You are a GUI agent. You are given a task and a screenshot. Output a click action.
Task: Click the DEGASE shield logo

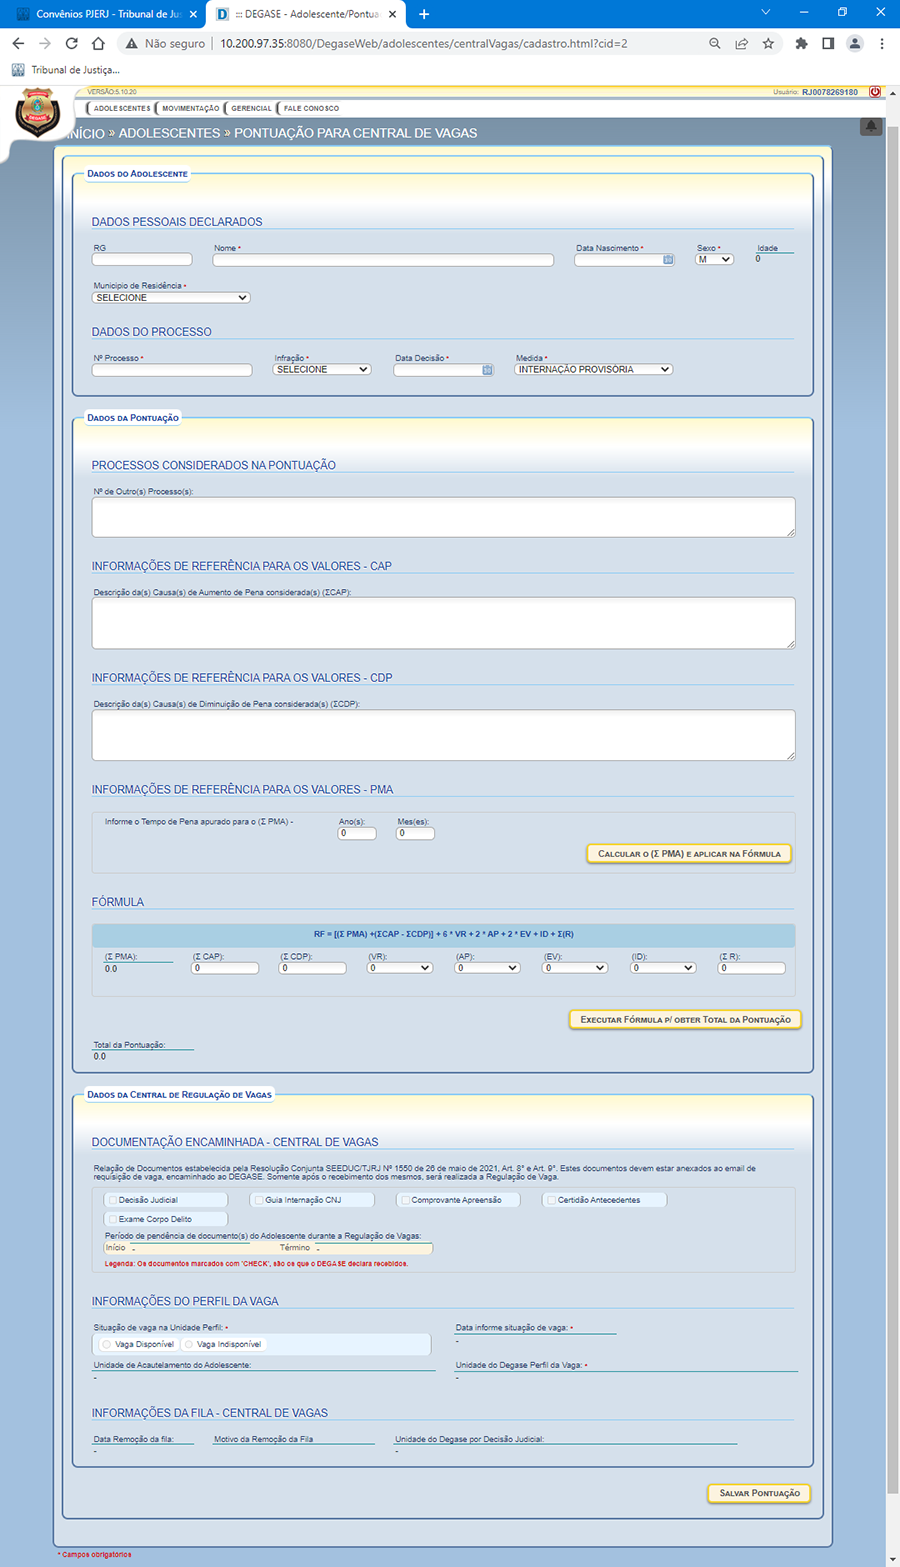coord(38,111)
